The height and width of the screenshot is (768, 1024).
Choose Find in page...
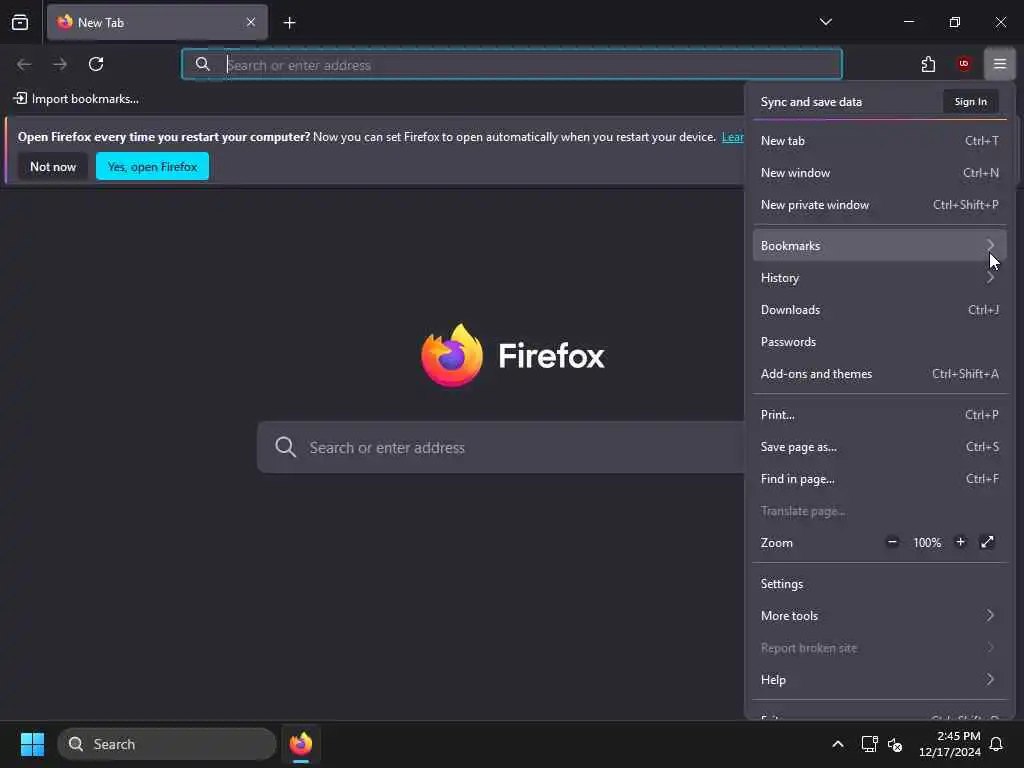[879, 479]
